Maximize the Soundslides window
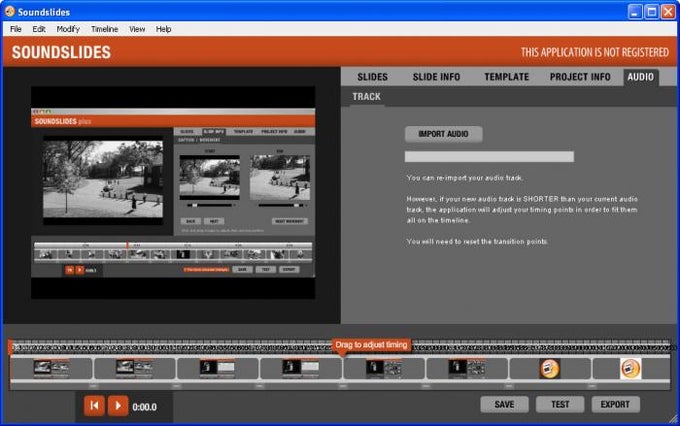The width and height of the screenshot is (680, 426). [x=651, y=12]
